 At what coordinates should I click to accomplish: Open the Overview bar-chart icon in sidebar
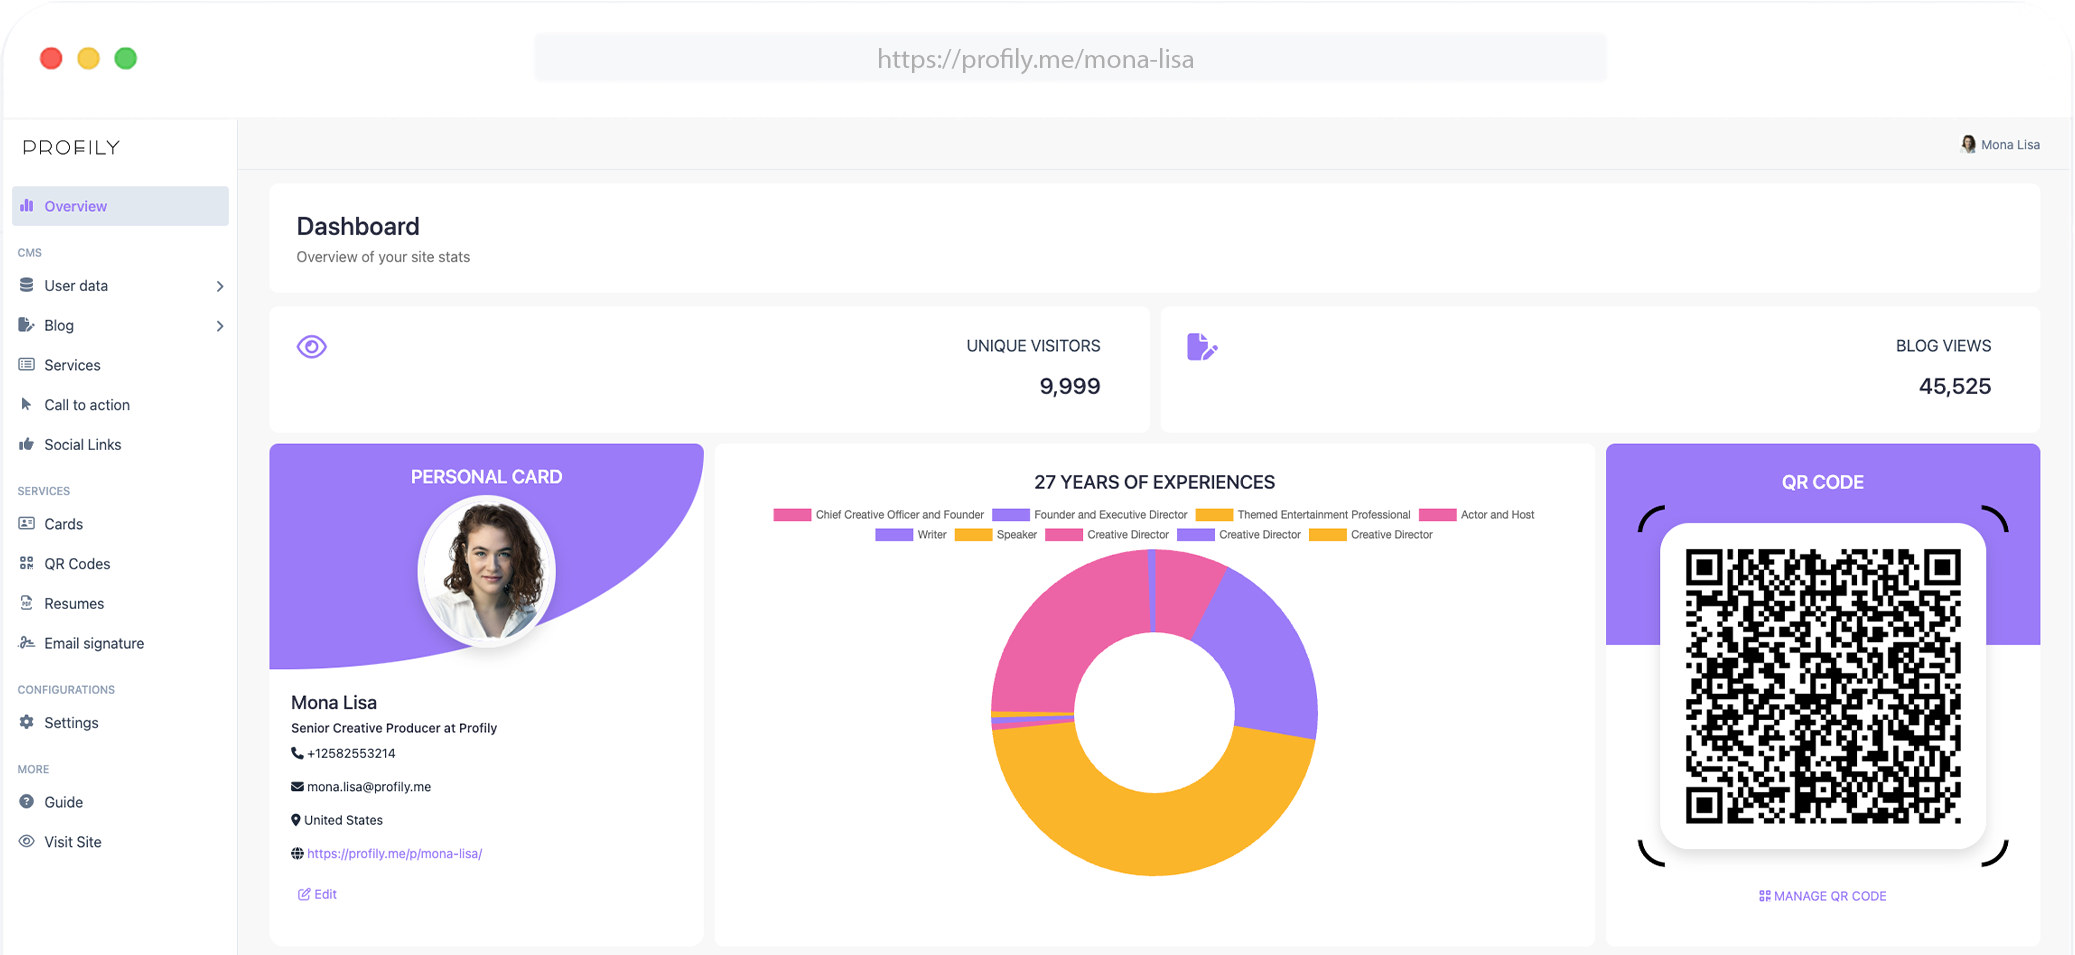pos(27,205)
